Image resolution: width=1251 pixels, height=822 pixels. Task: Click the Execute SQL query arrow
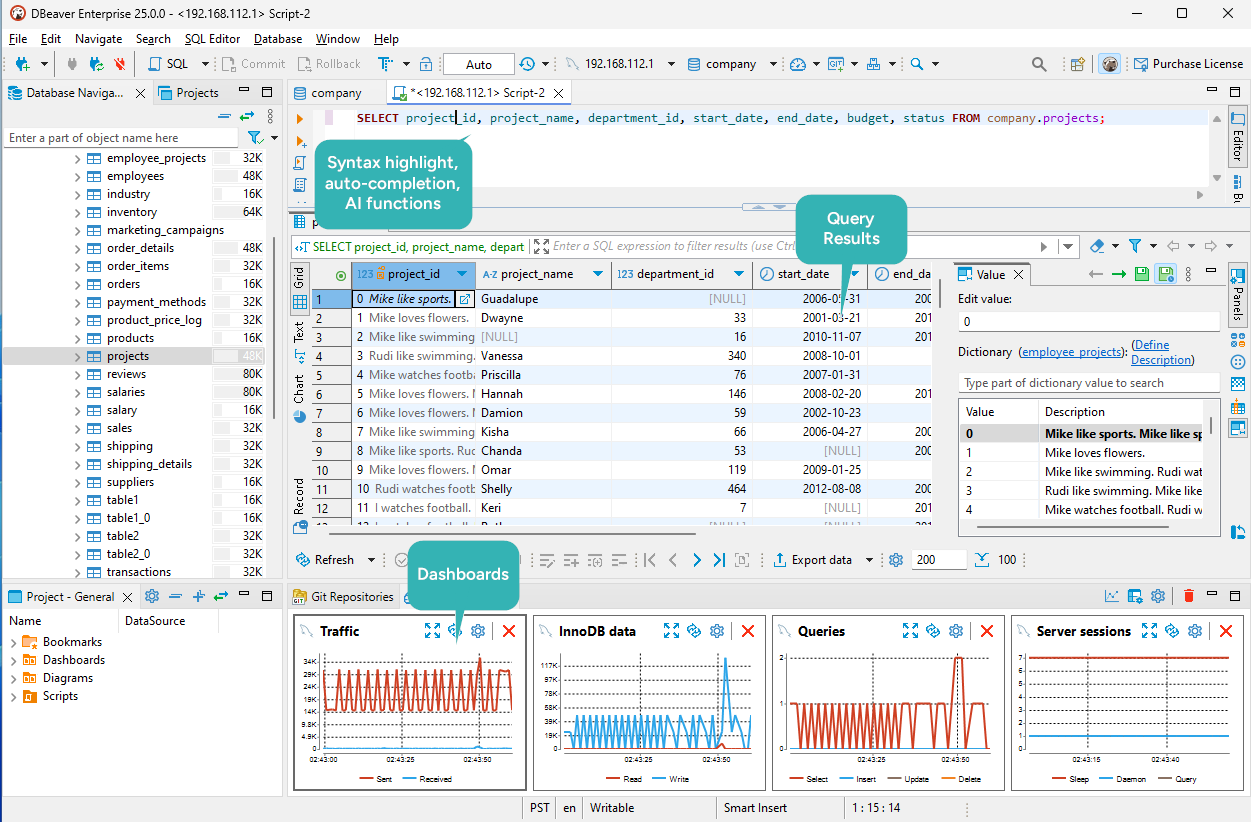click(x=300, y=119)
